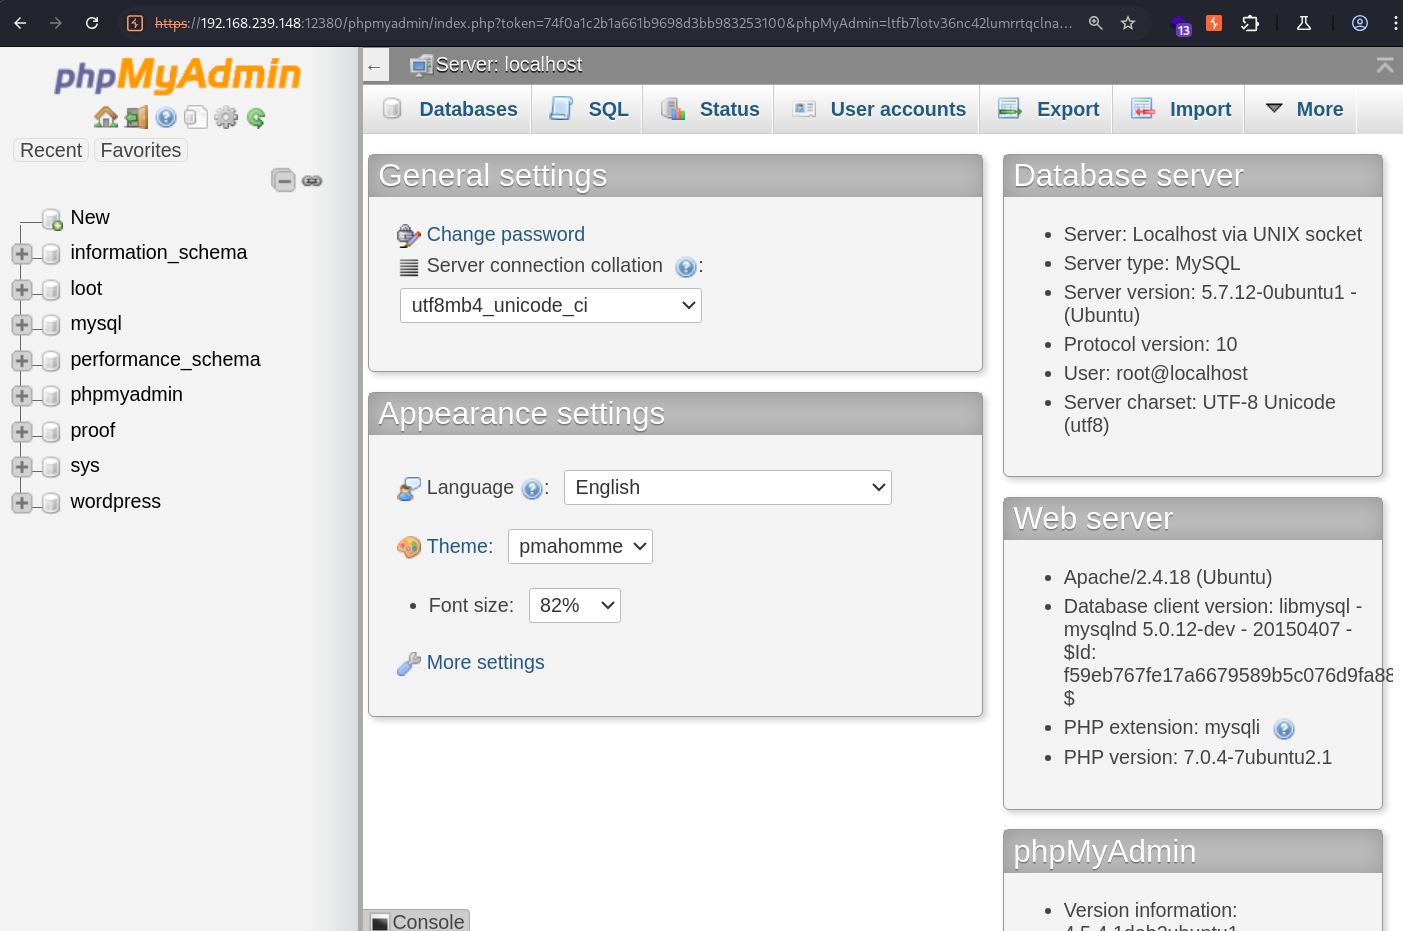Click the Theme link label
Viewport: 1403px width, 931px height.
coord(460,546)
